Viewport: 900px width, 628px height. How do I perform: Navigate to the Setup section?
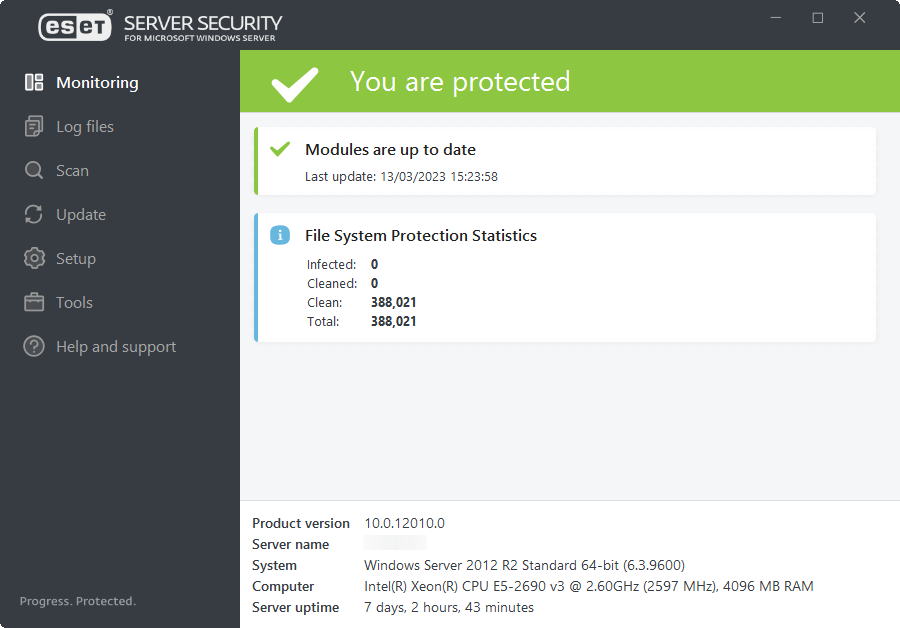(78, 258)
